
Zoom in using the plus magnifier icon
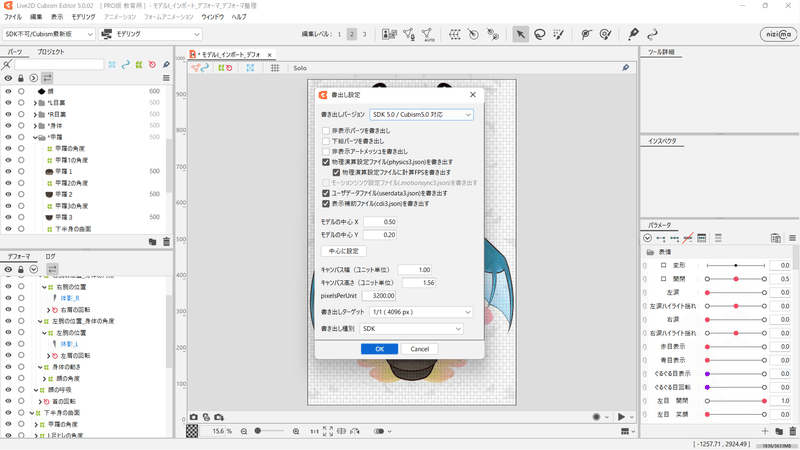pyautogui.click(x=296, y=431)
